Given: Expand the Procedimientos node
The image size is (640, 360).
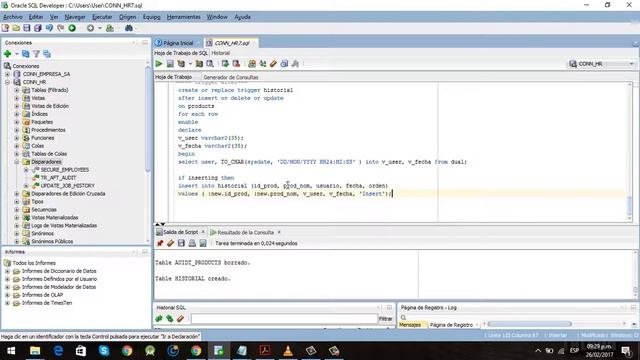Looking at the screenshot, I should [17, 130].
